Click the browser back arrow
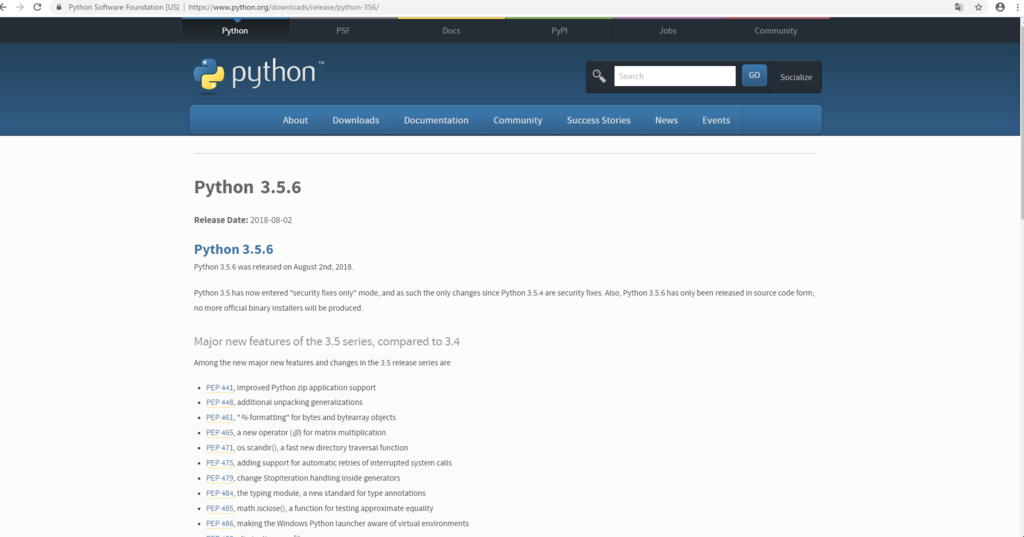This screenshot has width=1024, height=537. 3,7
